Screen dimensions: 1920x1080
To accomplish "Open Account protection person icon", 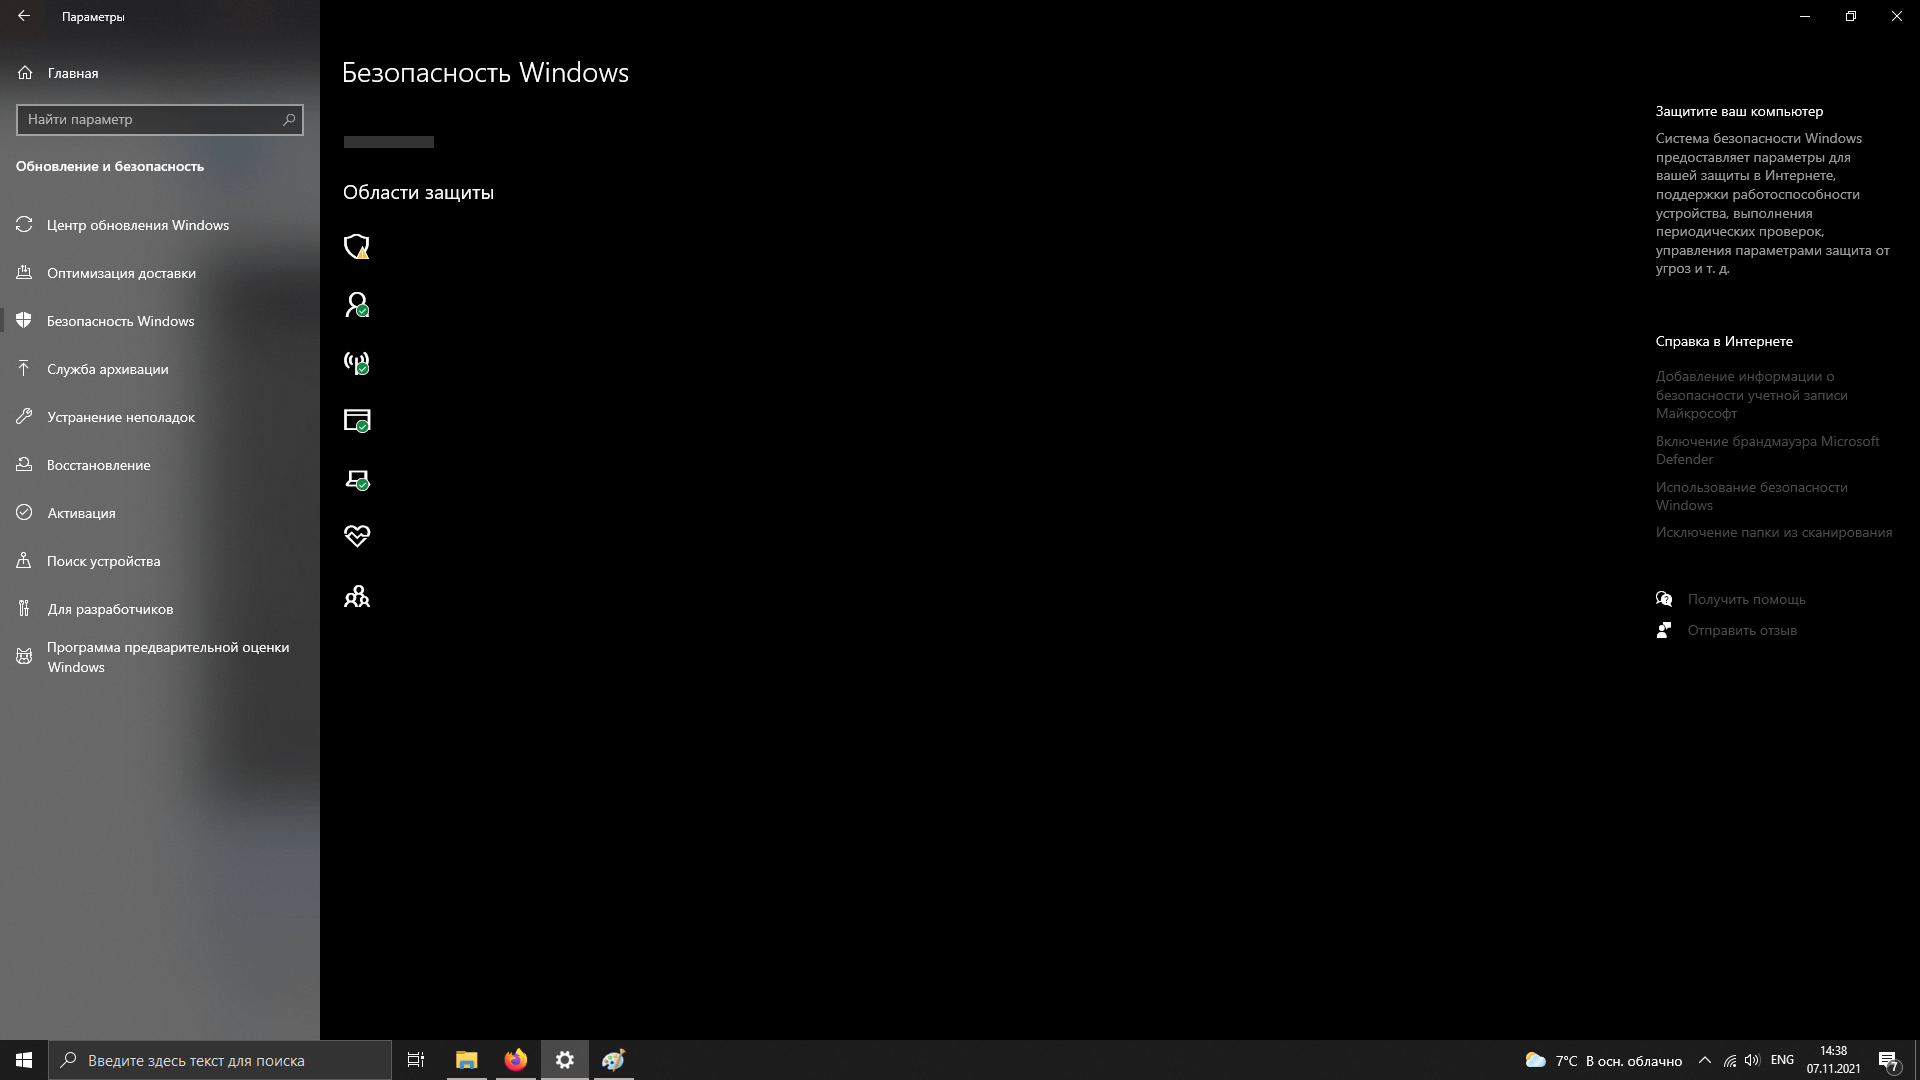I will coord(357,305).
